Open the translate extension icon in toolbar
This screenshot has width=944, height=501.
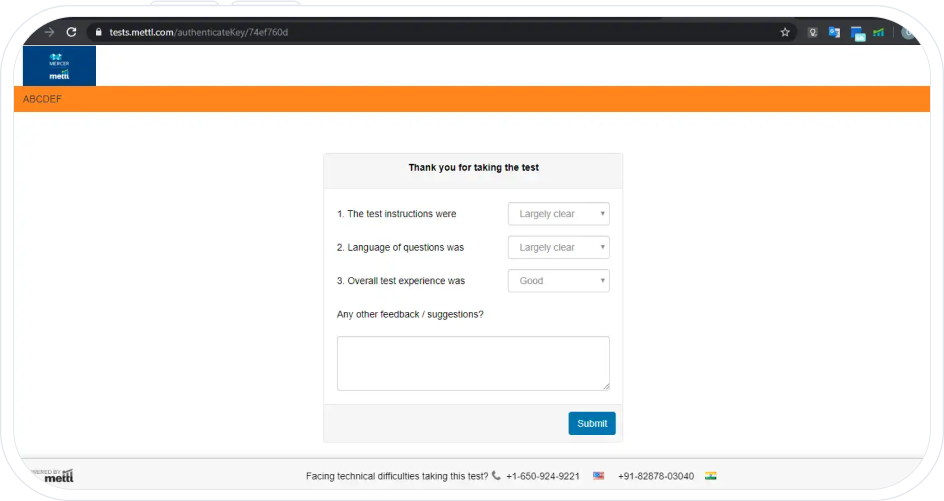tap(834, 32)
